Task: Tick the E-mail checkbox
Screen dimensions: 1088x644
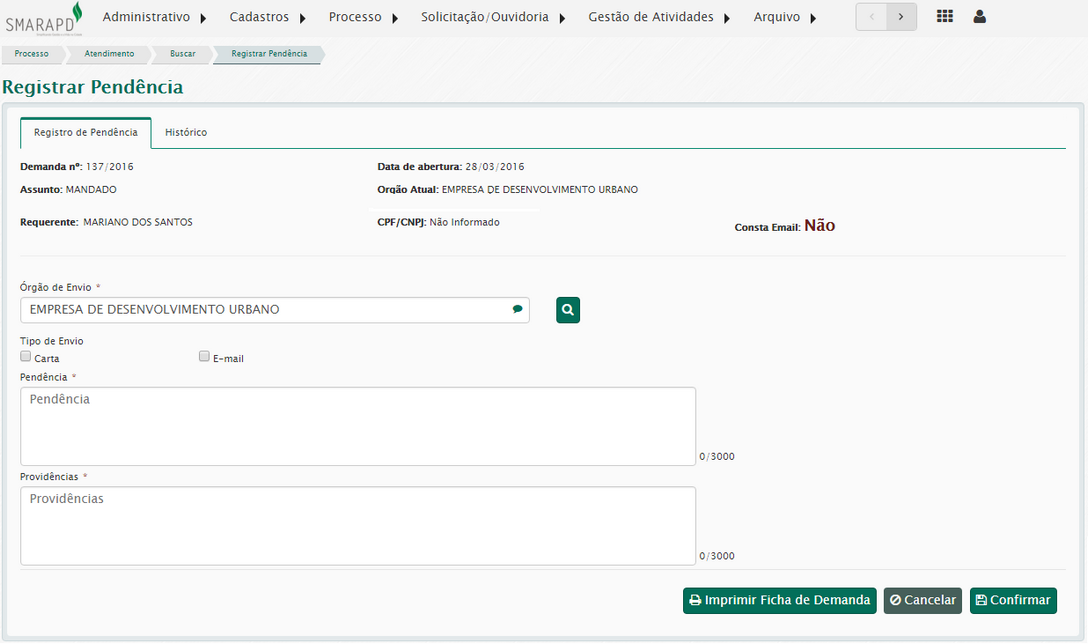Action: point(204,356)
